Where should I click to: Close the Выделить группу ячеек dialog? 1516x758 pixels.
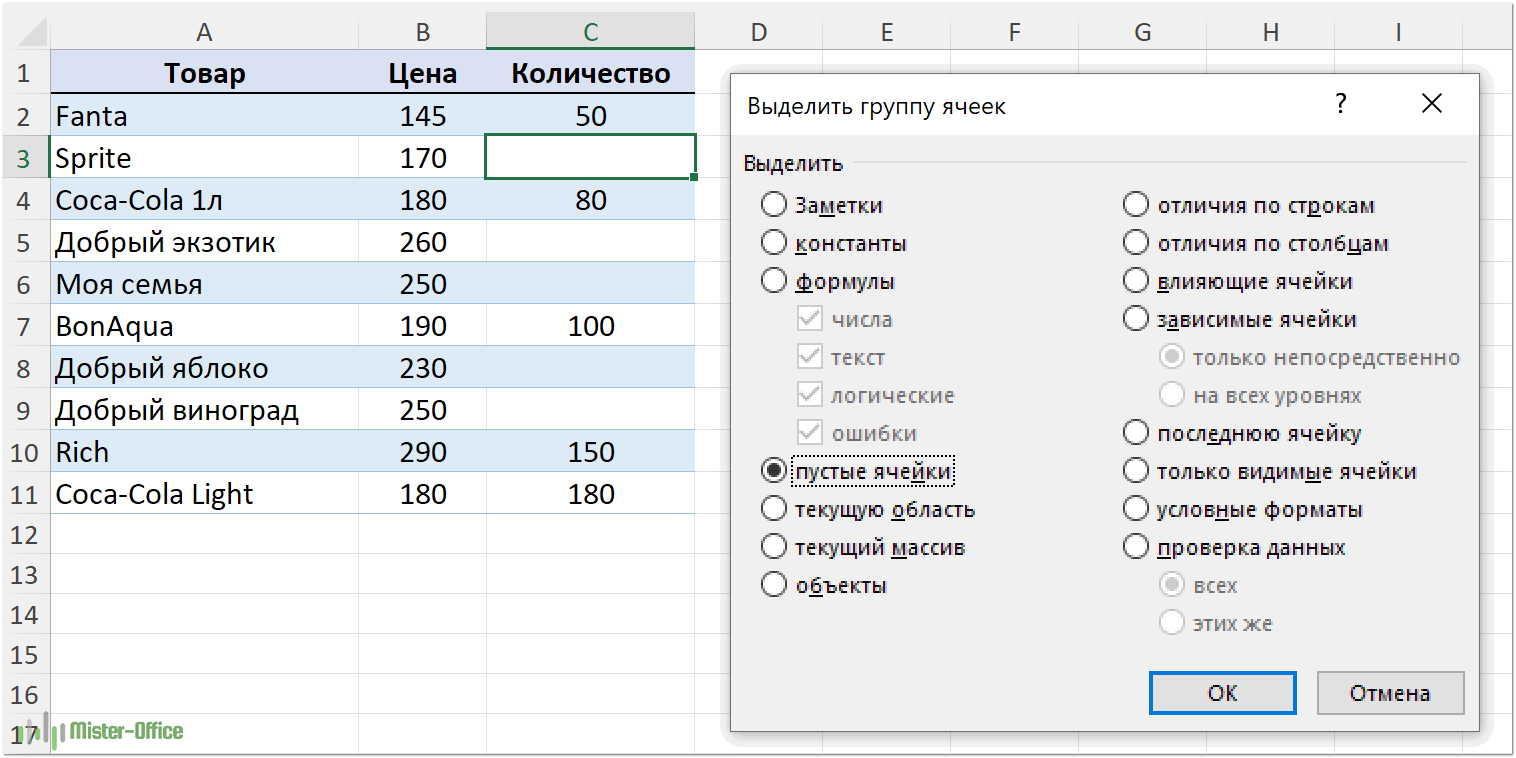click(1431, 104)
